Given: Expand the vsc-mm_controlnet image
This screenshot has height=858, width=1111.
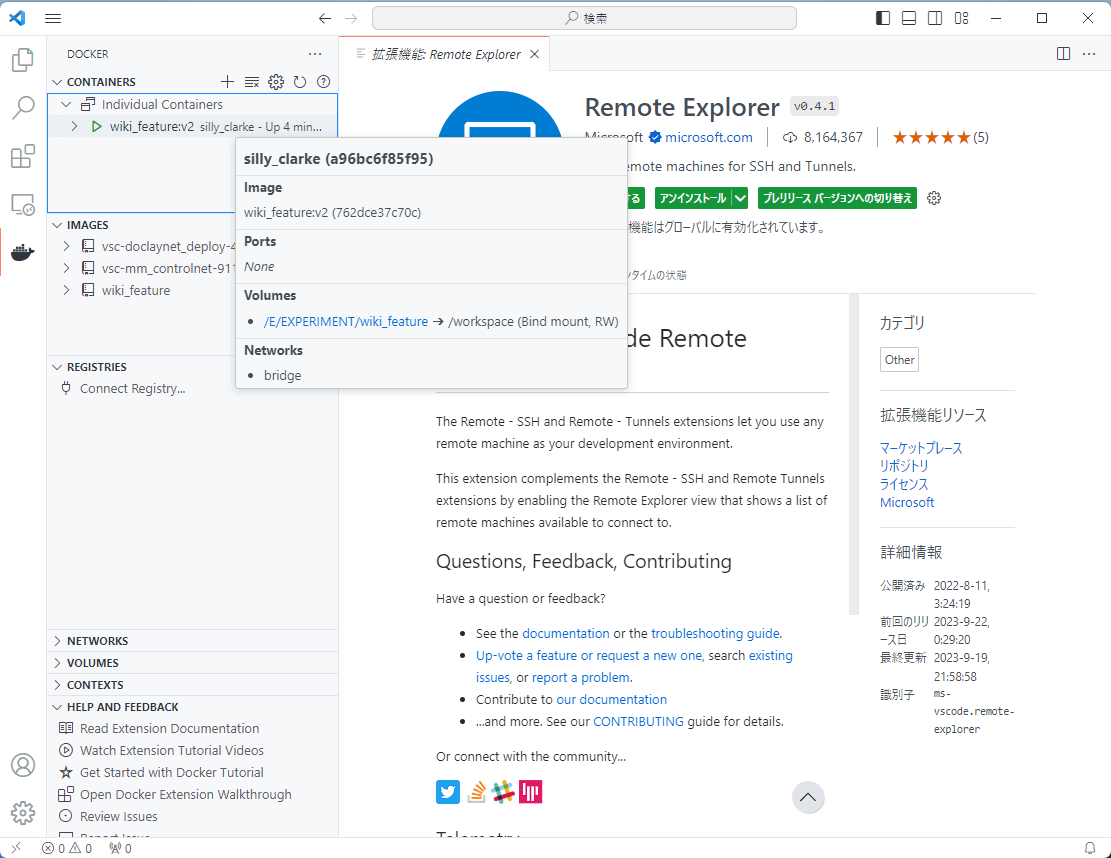Looking at the screenshot, I should (66, 269).
